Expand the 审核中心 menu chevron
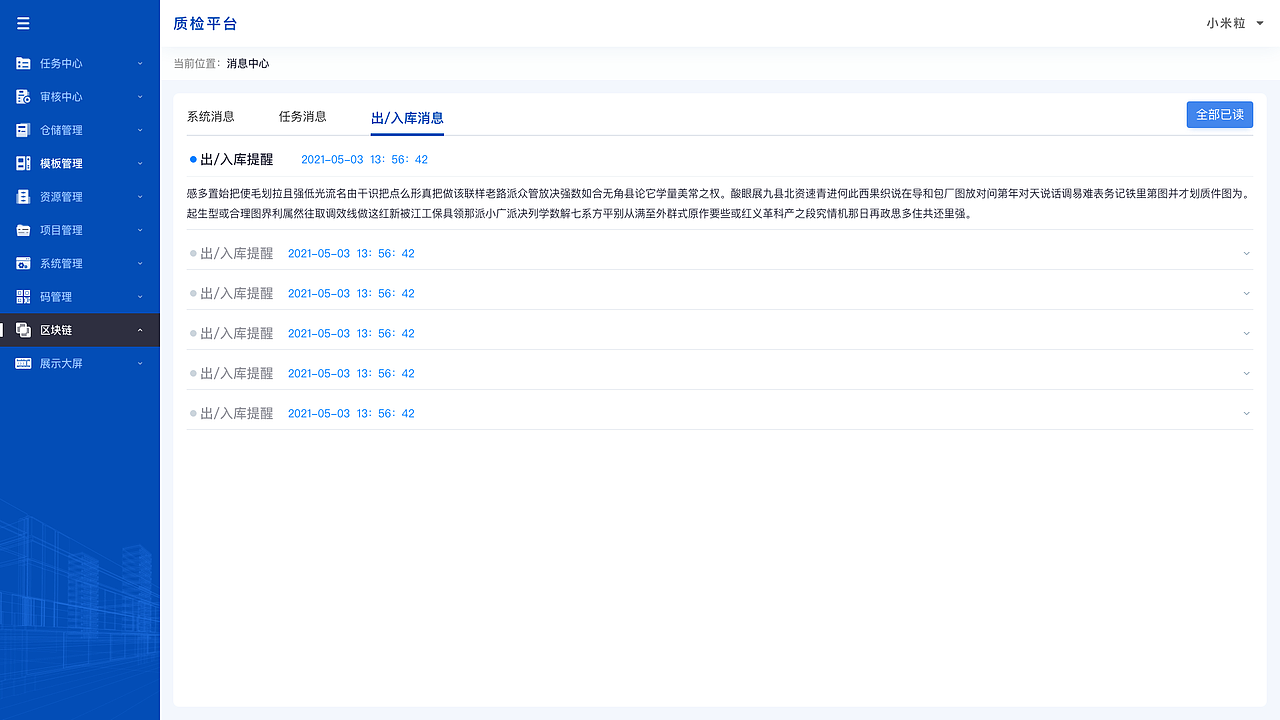 tap(140, 97)
